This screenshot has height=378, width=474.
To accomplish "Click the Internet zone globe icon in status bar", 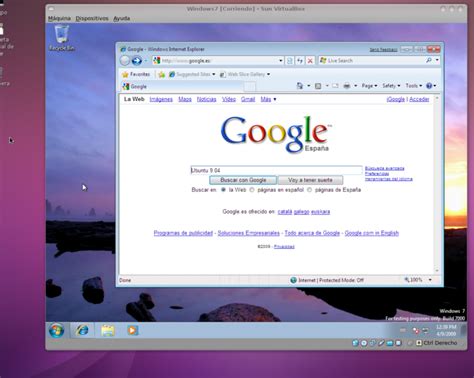I will [x=293, y=280].
